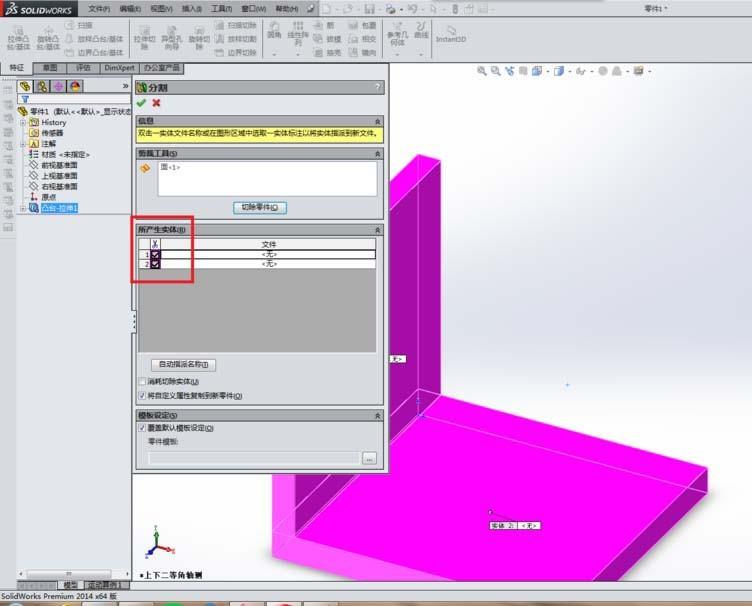Click the Apply Scene icon
Viewport: 752px width, 606px height.
coord(617,71)
